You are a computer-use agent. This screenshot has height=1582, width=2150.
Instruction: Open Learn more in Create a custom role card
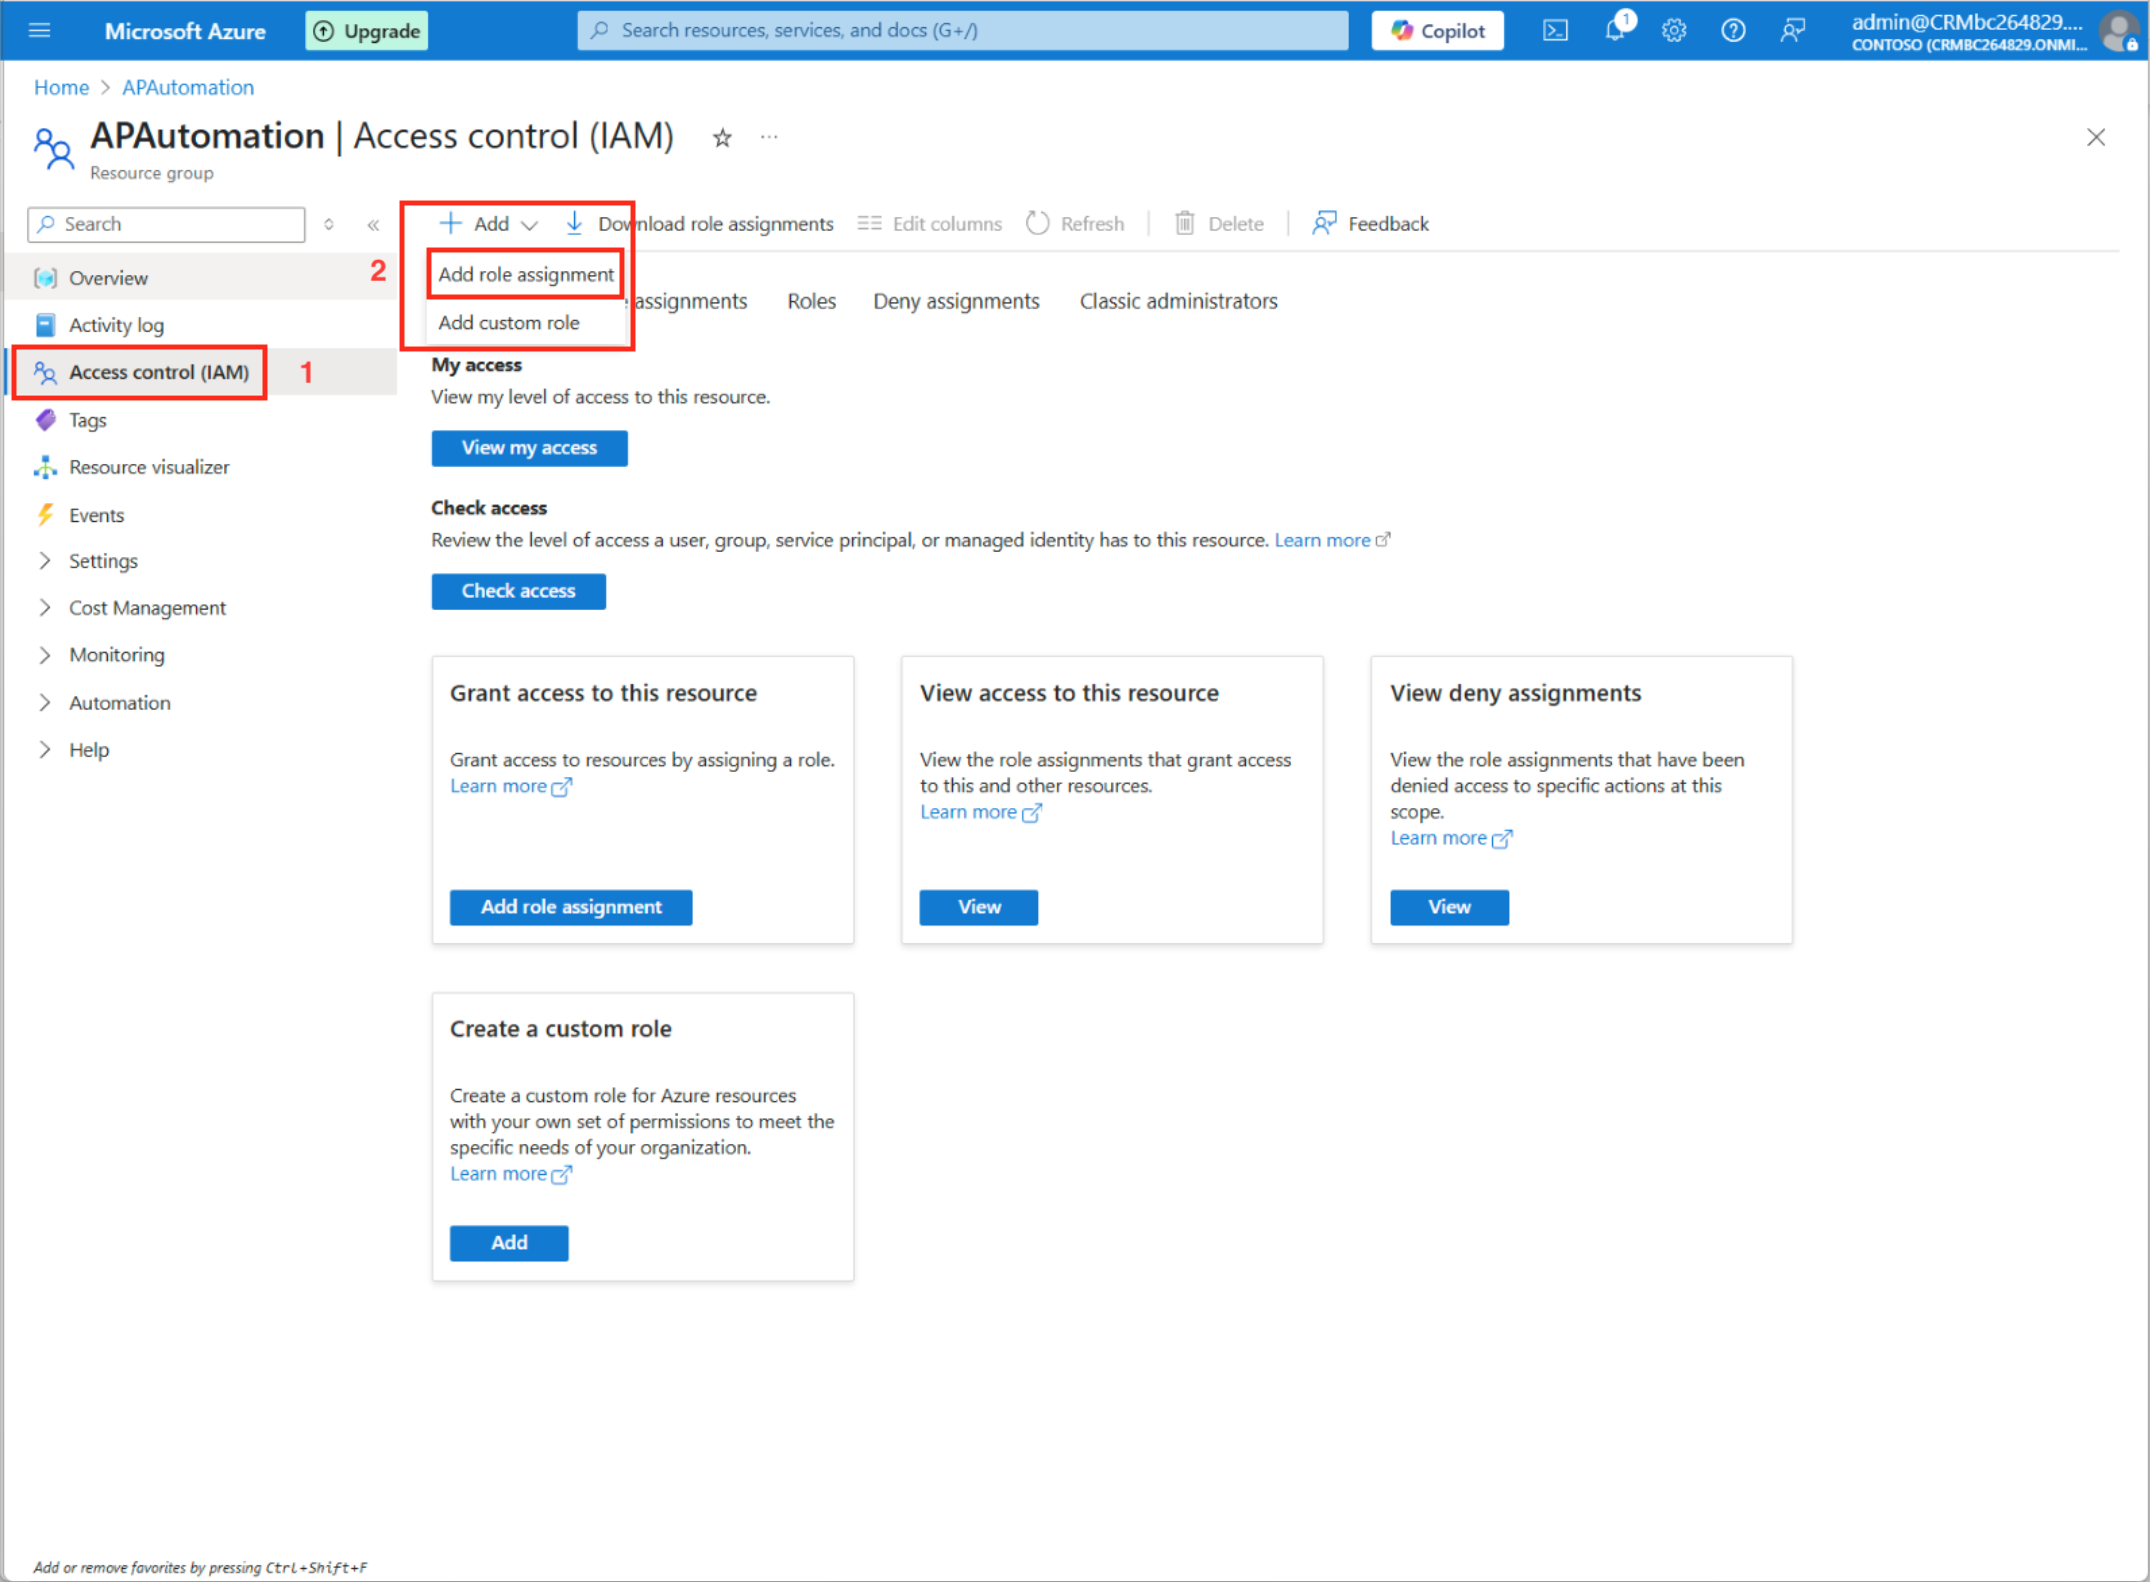(x=510, y=1174)
